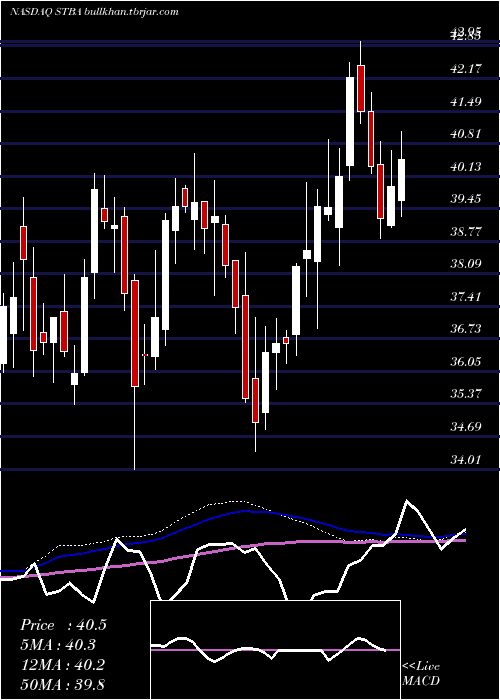Click the 5MA : 40.3 readout
This screenshot has height=700, width=500.
point(58,645)
